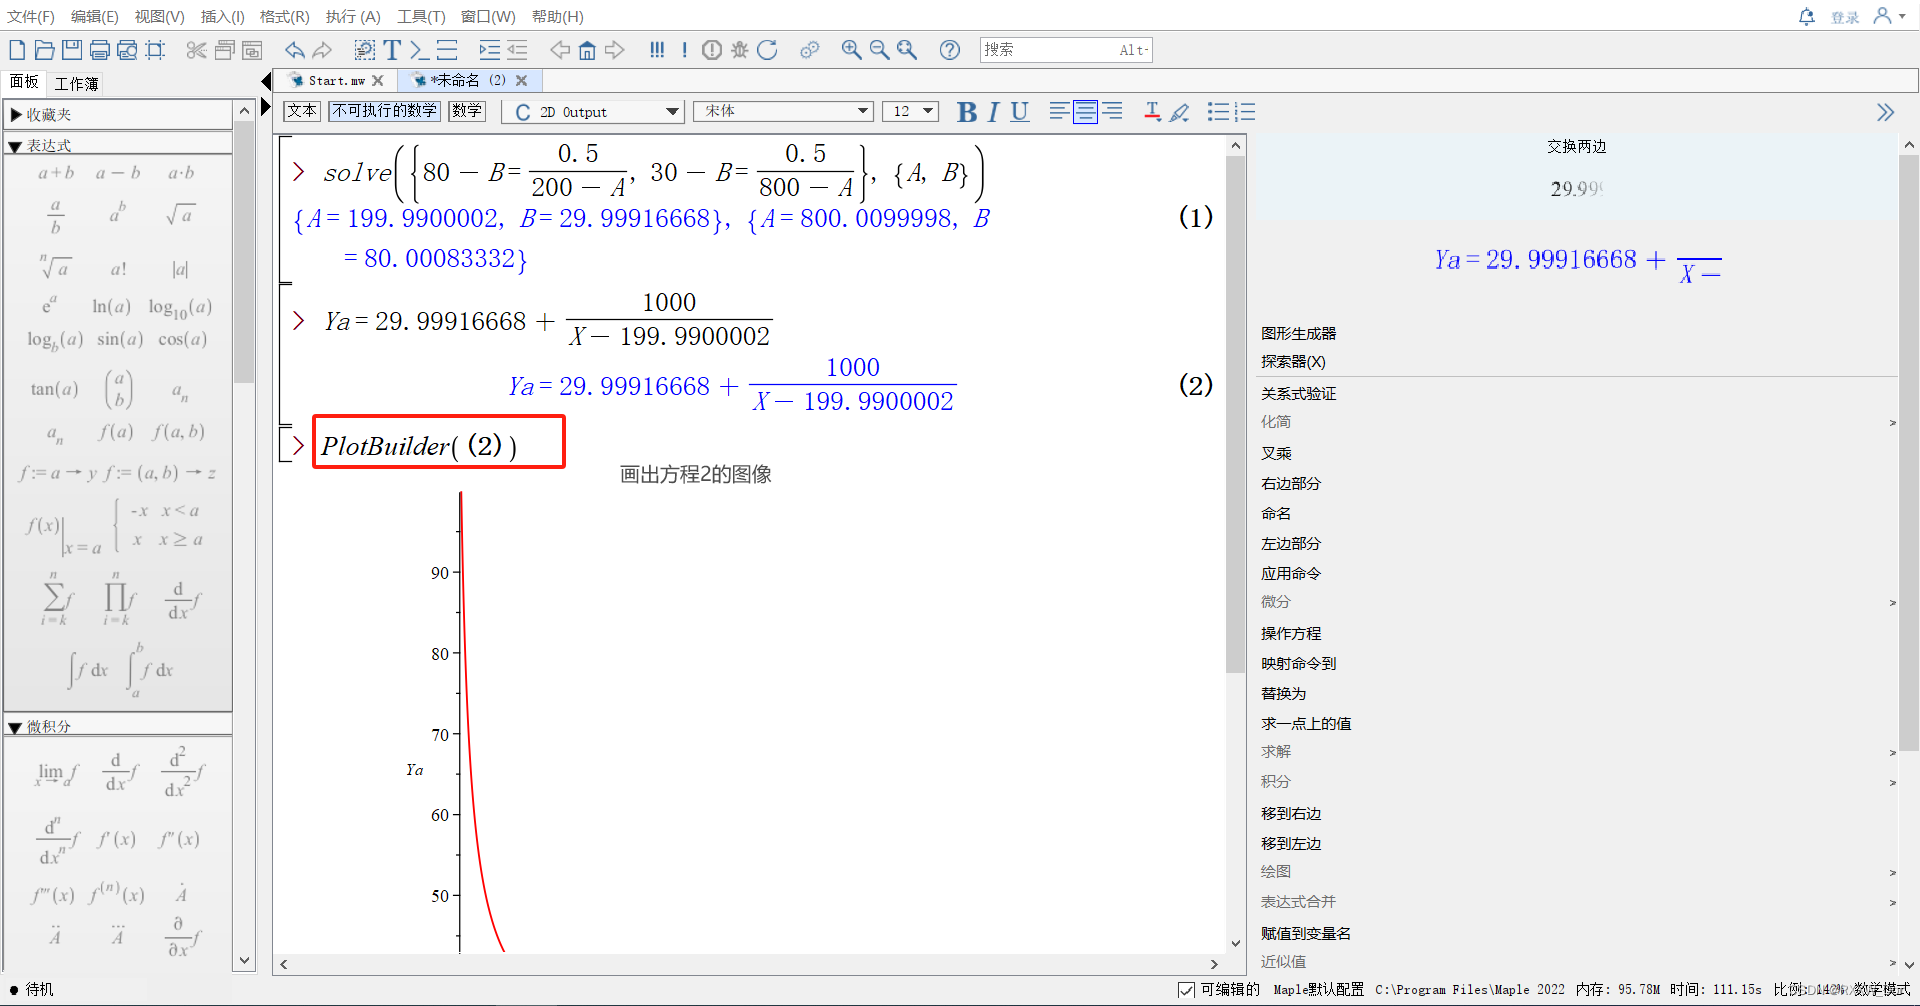The width and height of the screenshot is (1920, 1006).
Task: Enable the 可编辑的 checkbox in status bar
Action: (x=1184, y=990)
